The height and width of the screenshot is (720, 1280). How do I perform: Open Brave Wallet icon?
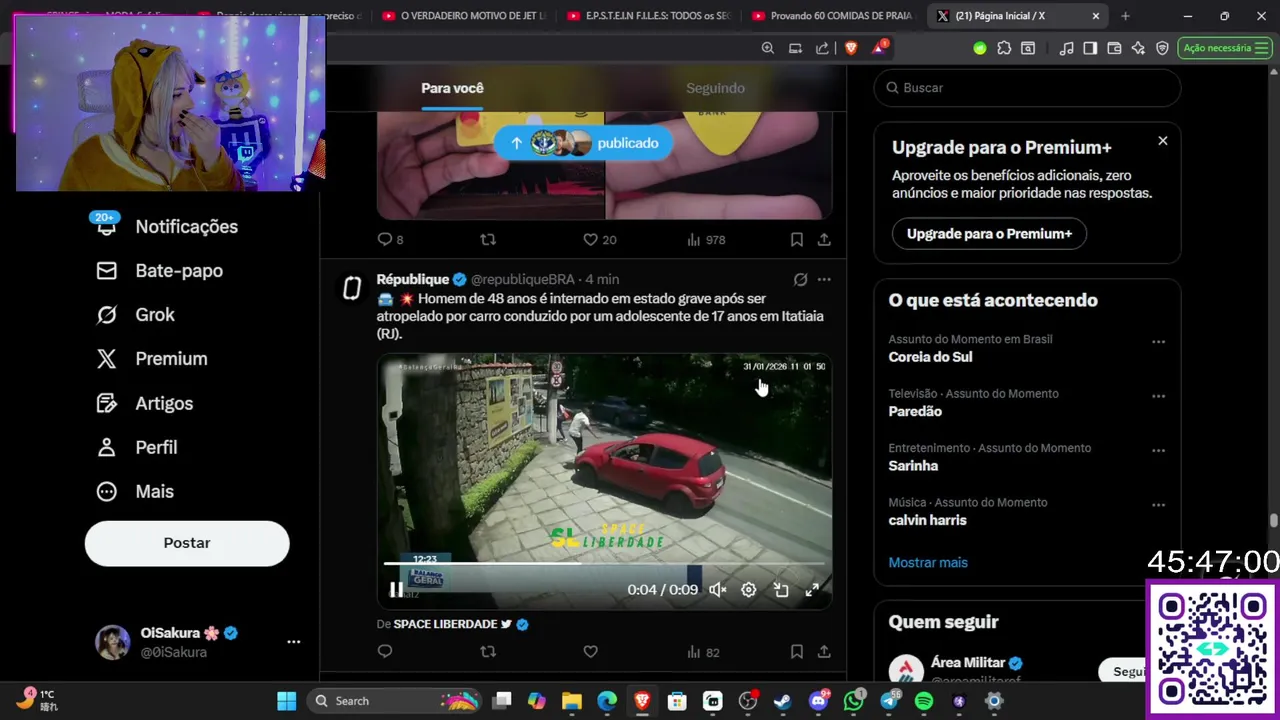click(1114, 48)
